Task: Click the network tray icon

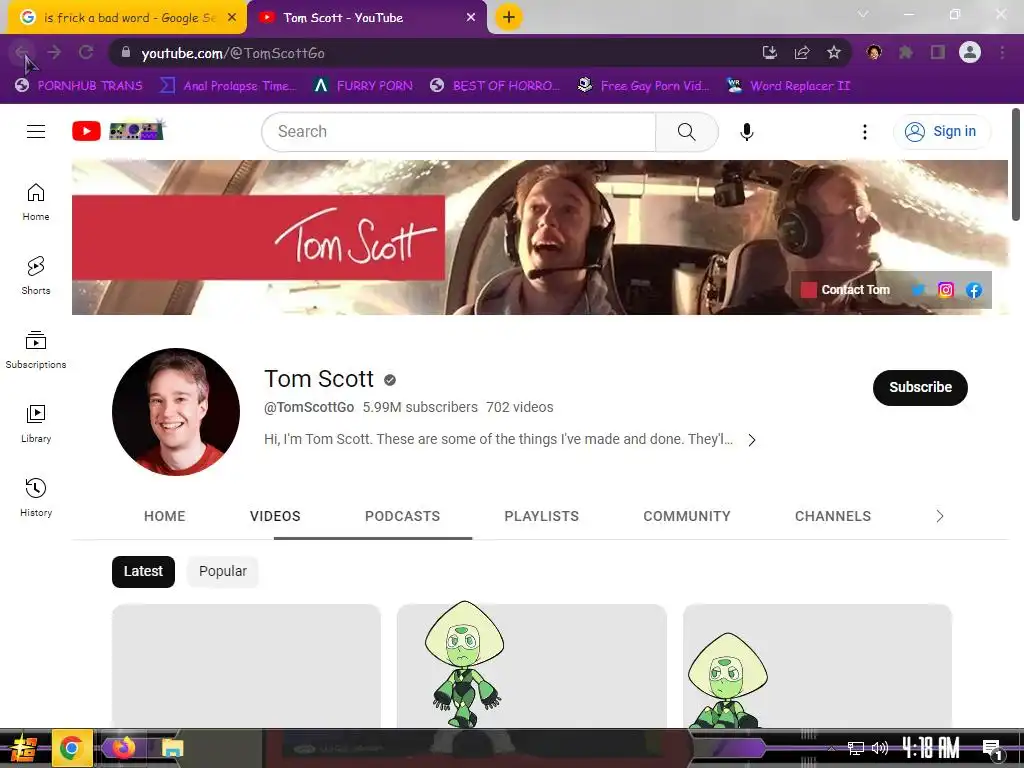Action: coord(855,748)
